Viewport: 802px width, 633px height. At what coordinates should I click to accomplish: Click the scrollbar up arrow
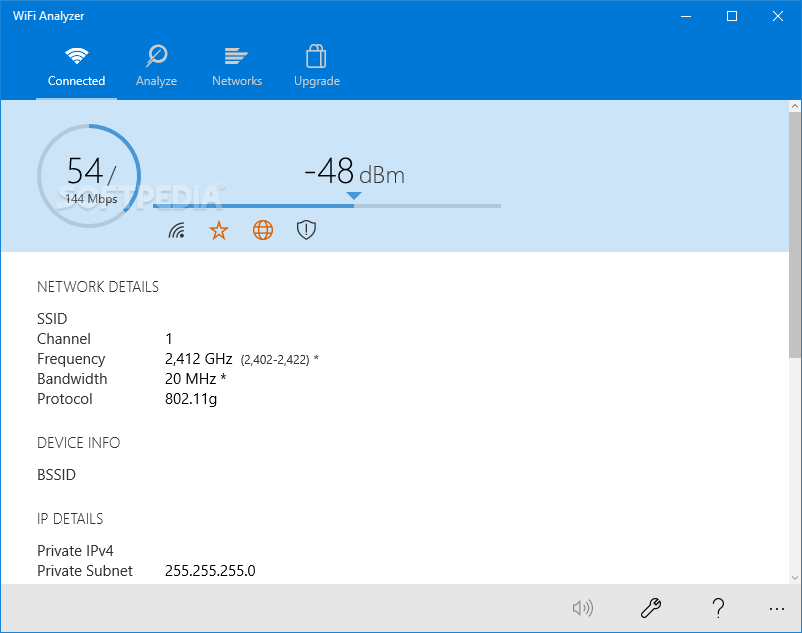794,106
